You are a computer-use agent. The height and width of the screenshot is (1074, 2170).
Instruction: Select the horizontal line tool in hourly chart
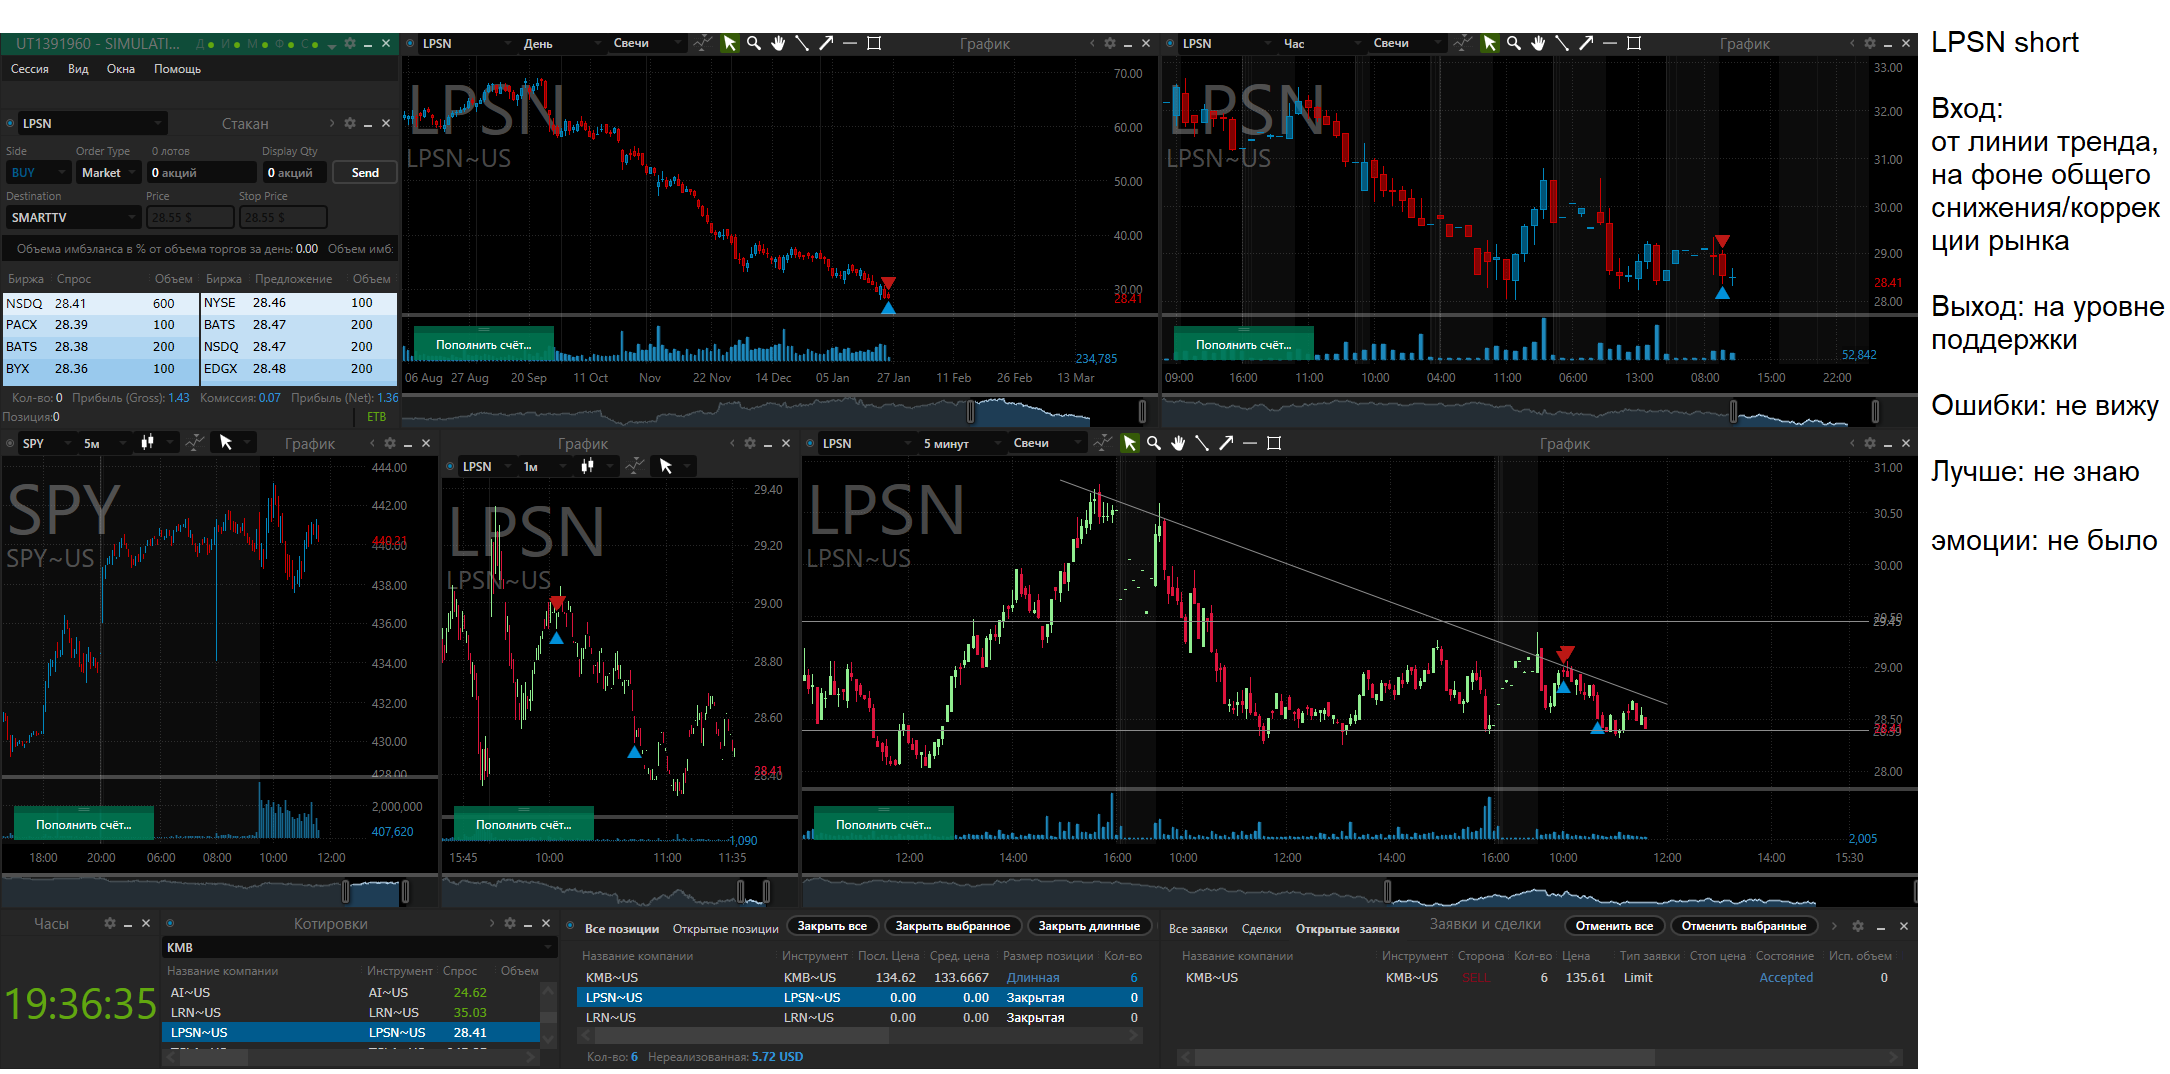tap(1610, 43)
